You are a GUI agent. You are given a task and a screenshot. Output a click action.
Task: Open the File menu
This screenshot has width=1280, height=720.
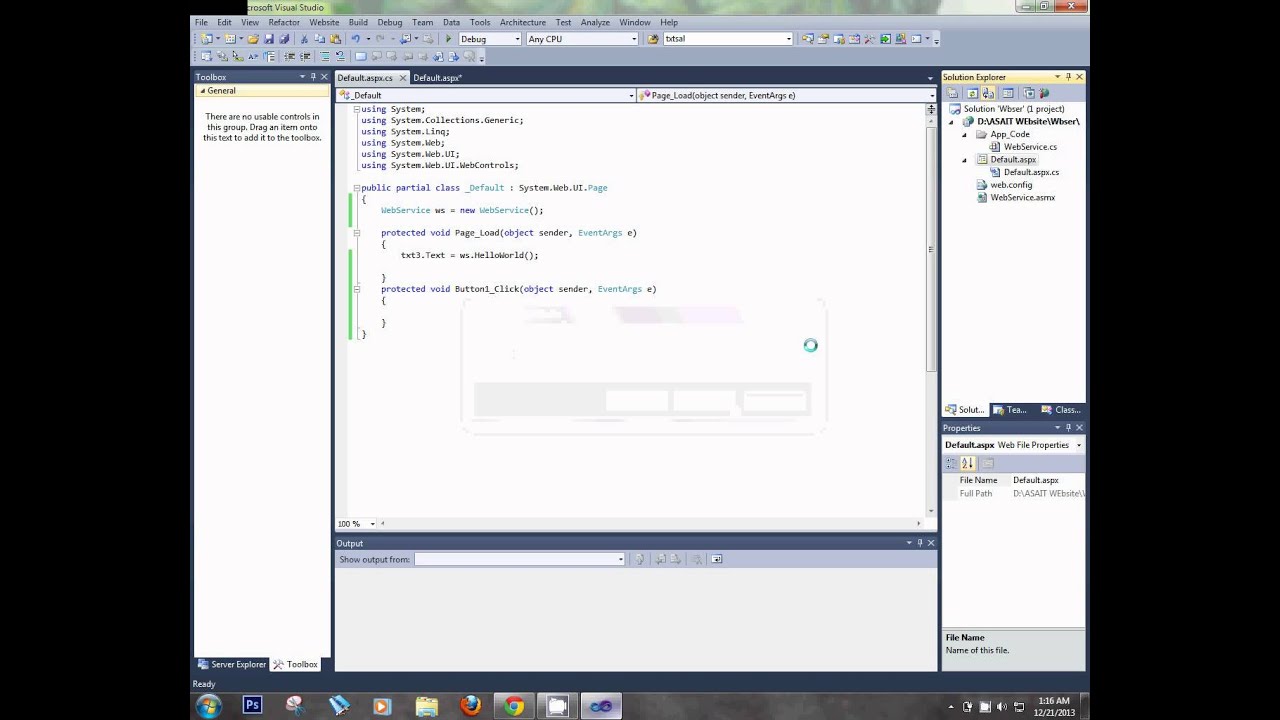coord(201,22)
